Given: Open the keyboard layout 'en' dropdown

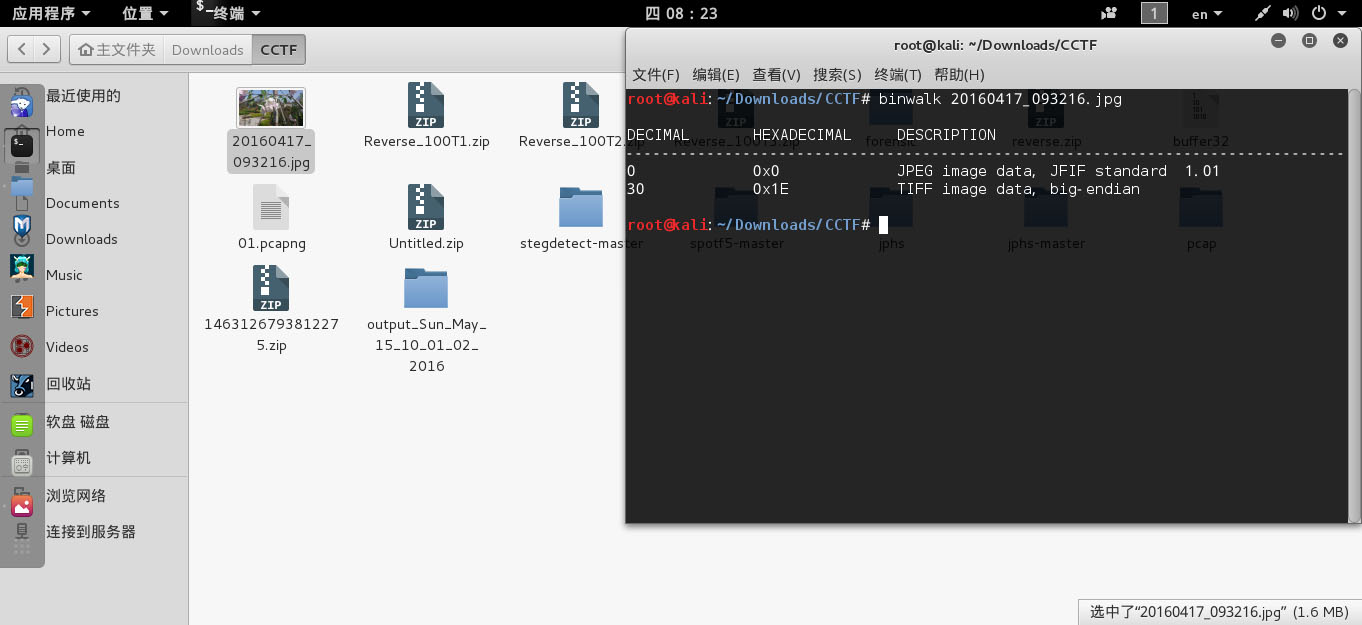Looking at the screenshot, I should click(x=1206, y=13).
